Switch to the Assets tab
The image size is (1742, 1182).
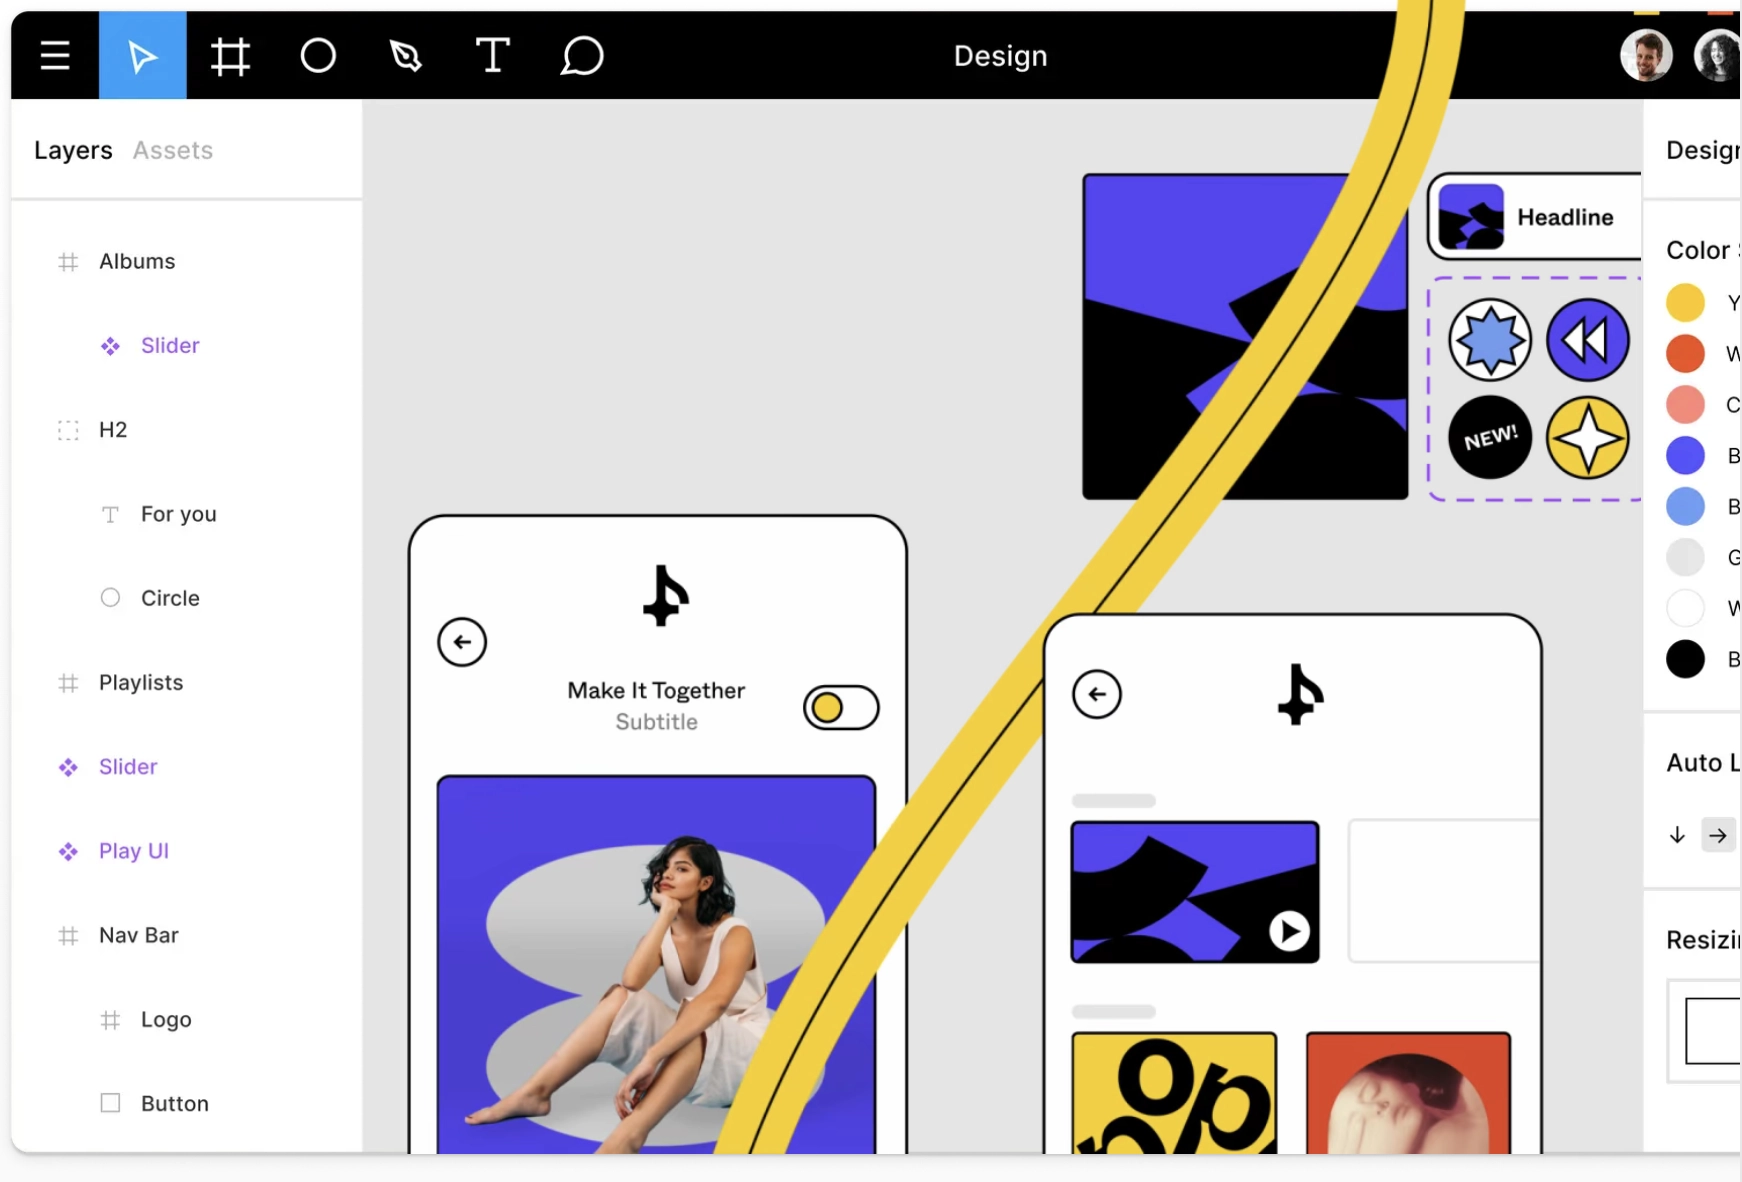[x=173, y=150]
